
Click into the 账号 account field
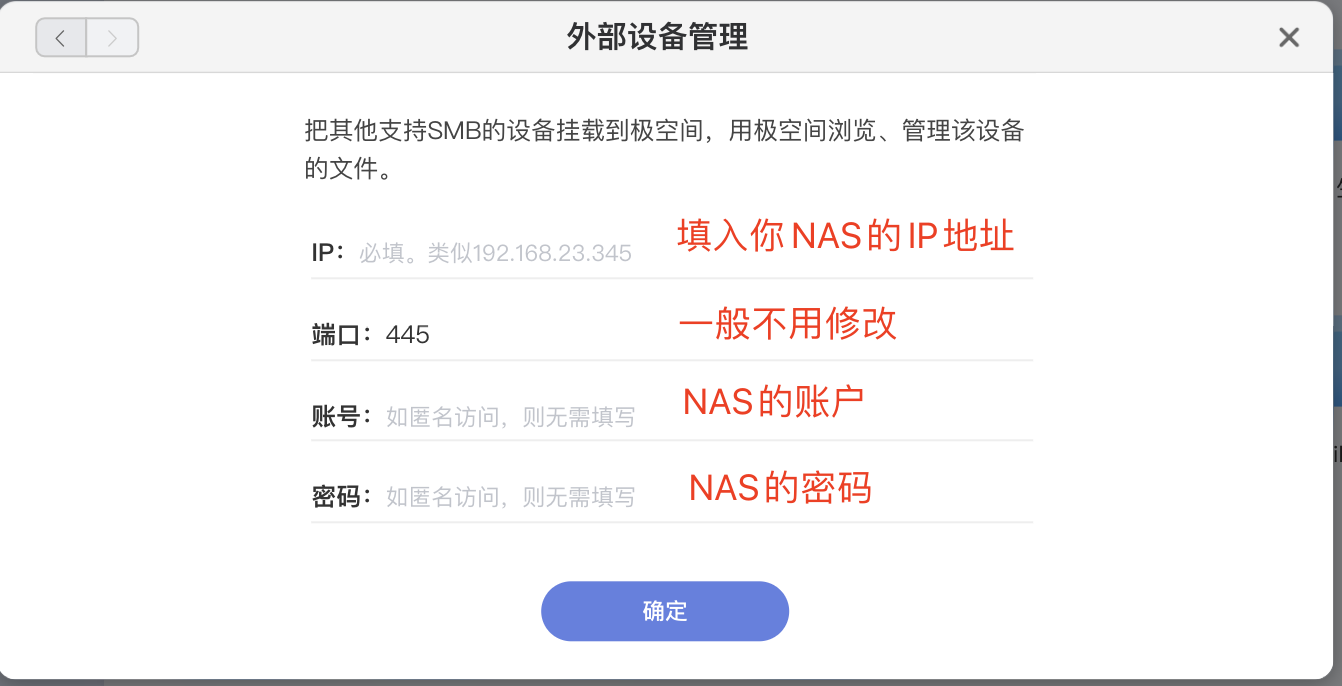click(510, 417)
